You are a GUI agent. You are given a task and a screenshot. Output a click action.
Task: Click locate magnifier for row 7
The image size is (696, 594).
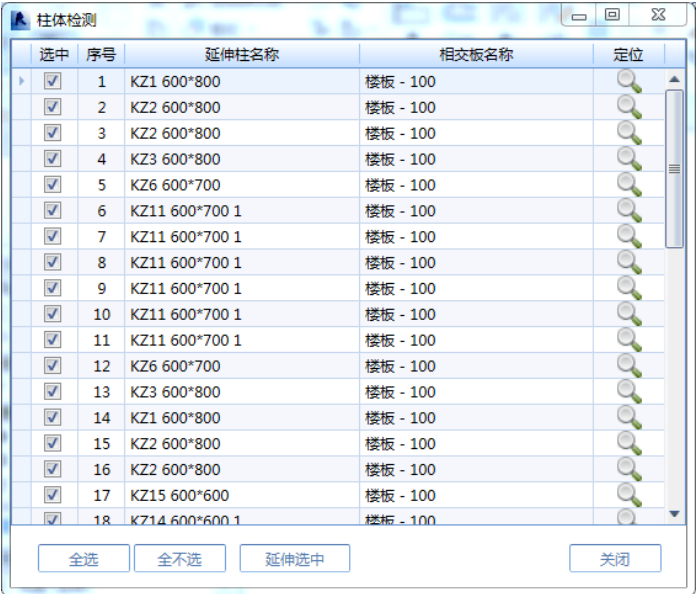pos(629,237)
